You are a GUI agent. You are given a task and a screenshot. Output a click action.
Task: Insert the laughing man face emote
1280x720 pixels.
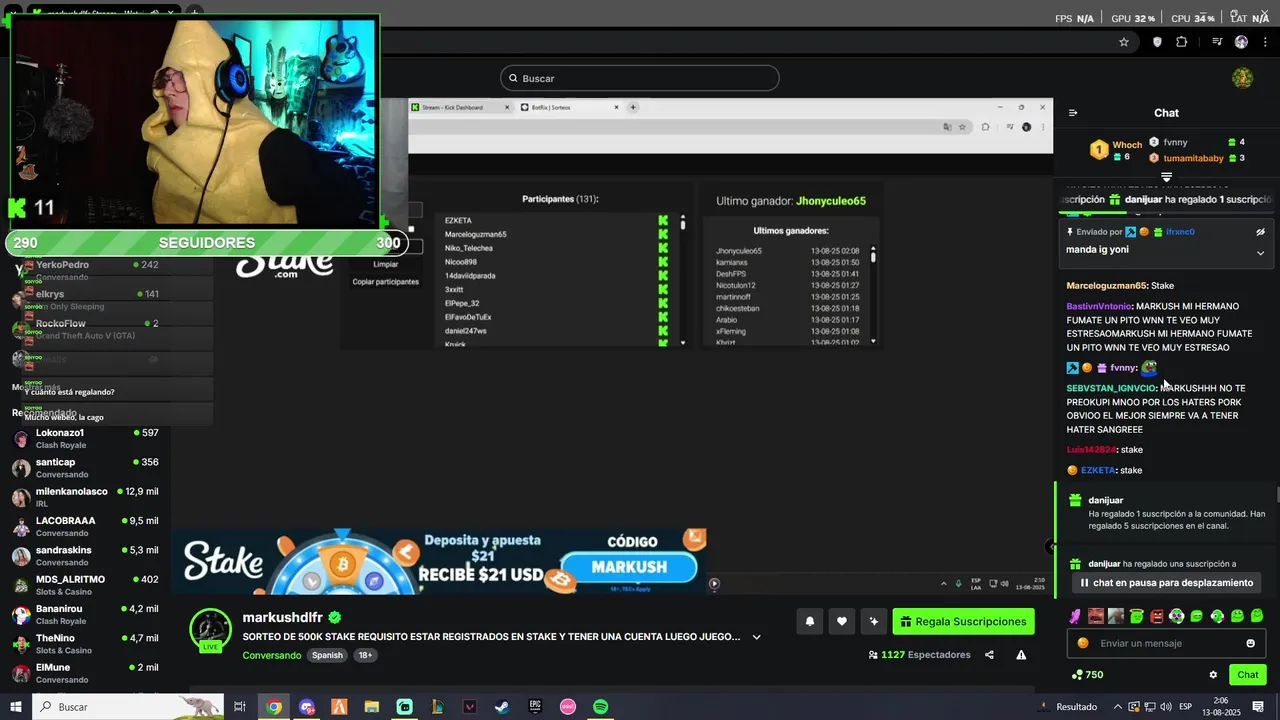click(x=1095, y=616)
